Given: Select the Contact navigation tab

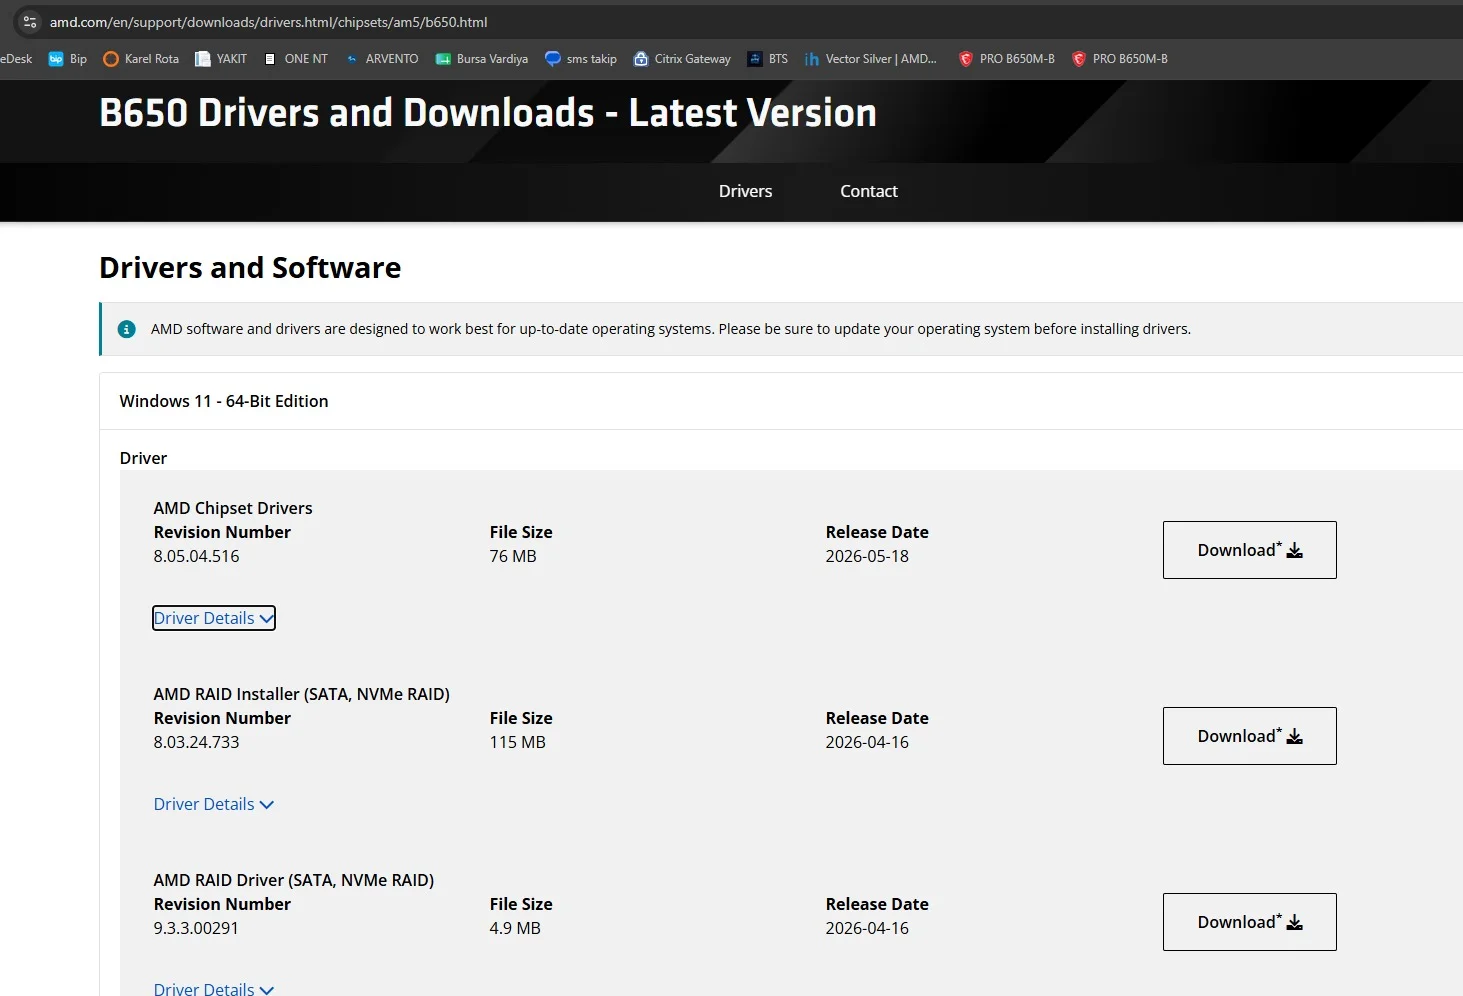Looking at the screenshot, I should [x=868, y=191].
